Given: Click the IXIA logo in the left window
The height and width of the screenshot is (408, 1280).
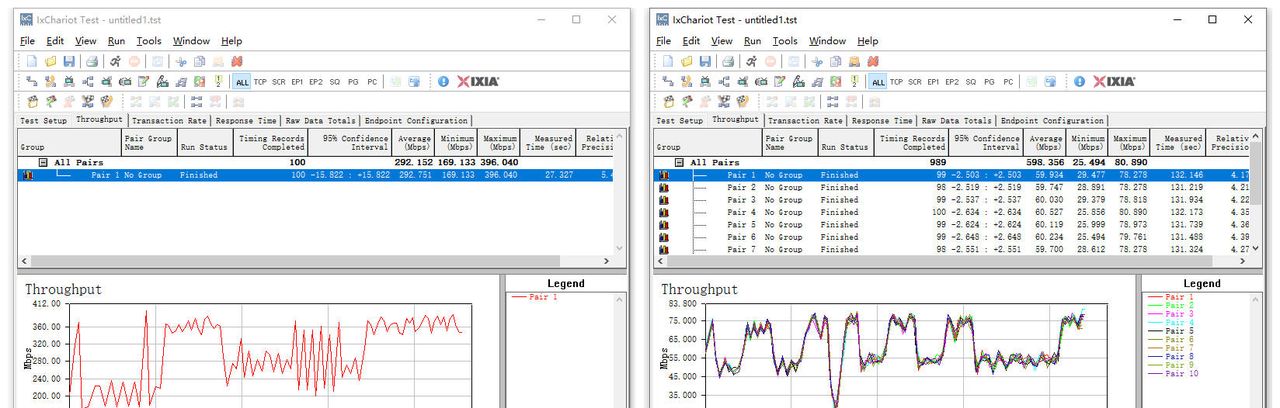Looking at the screenshot, I should (x=478, y=82).
